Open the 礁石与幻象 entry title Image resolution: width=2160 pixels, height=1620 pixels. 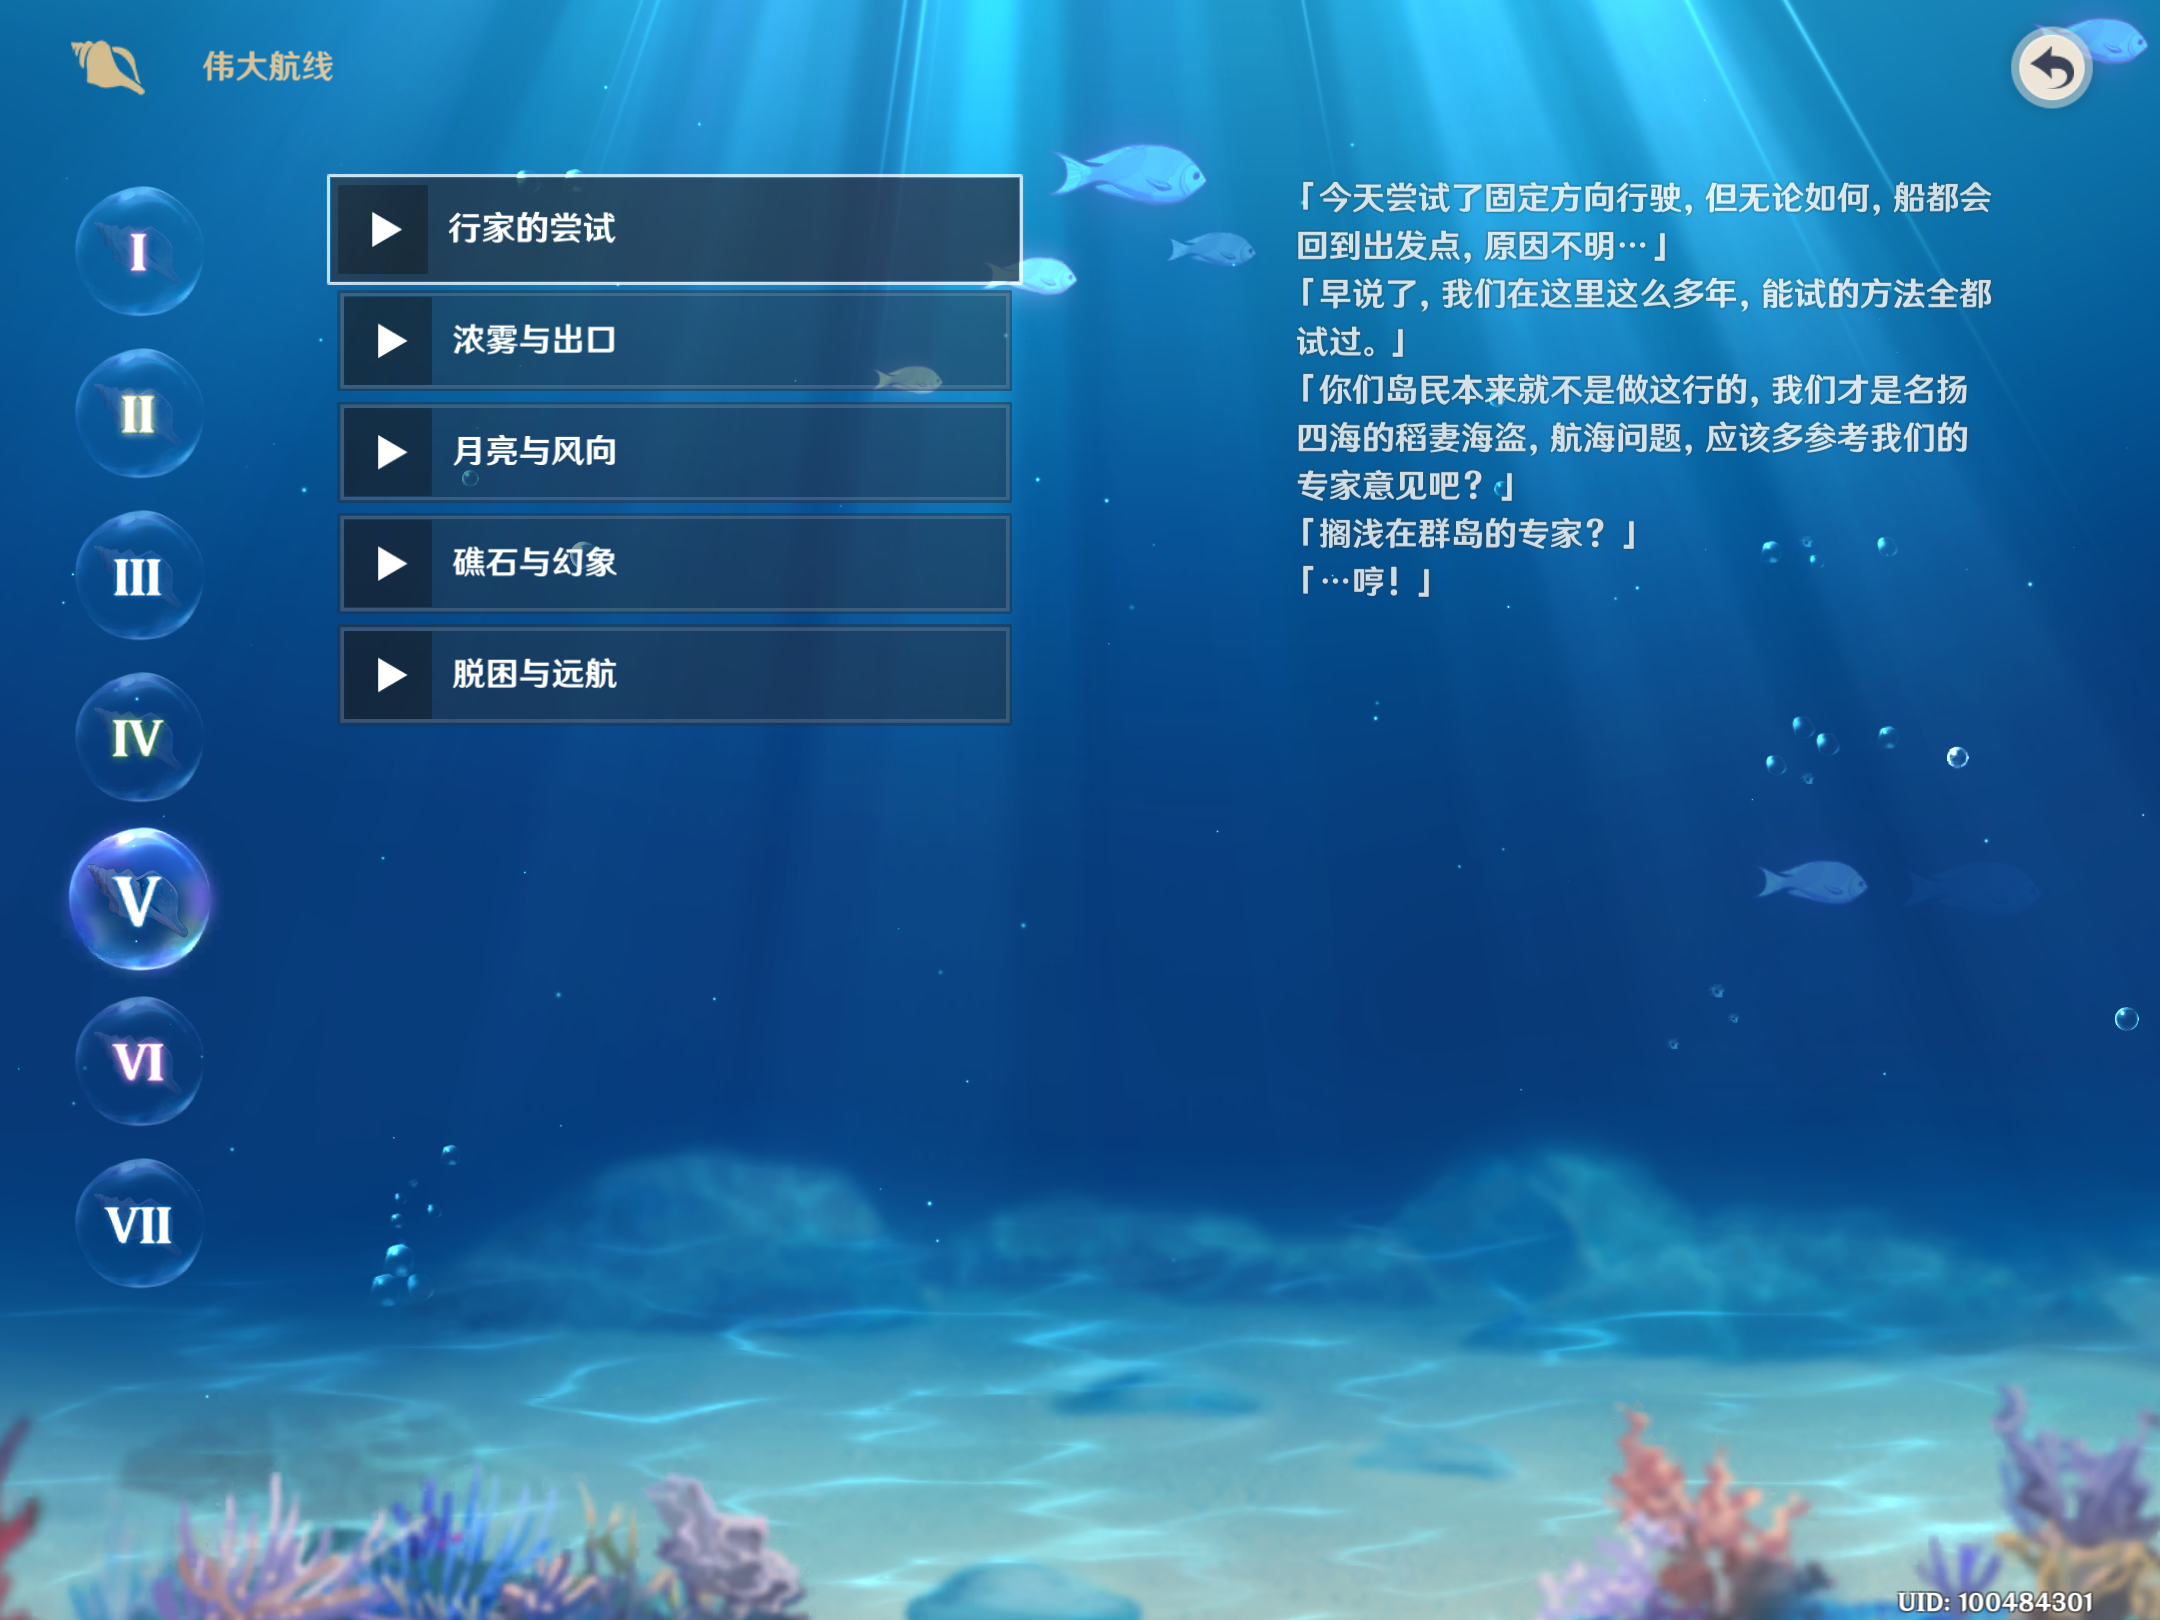point(534,563)
